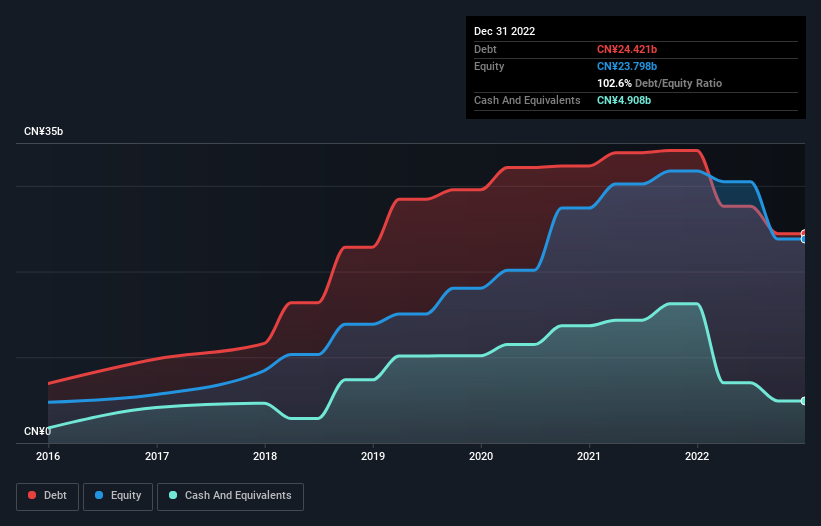Image resolution: width=821 pixels, height=526 pixels.
Task: Click the 2019 x-axis label
Action: point(373,456)
